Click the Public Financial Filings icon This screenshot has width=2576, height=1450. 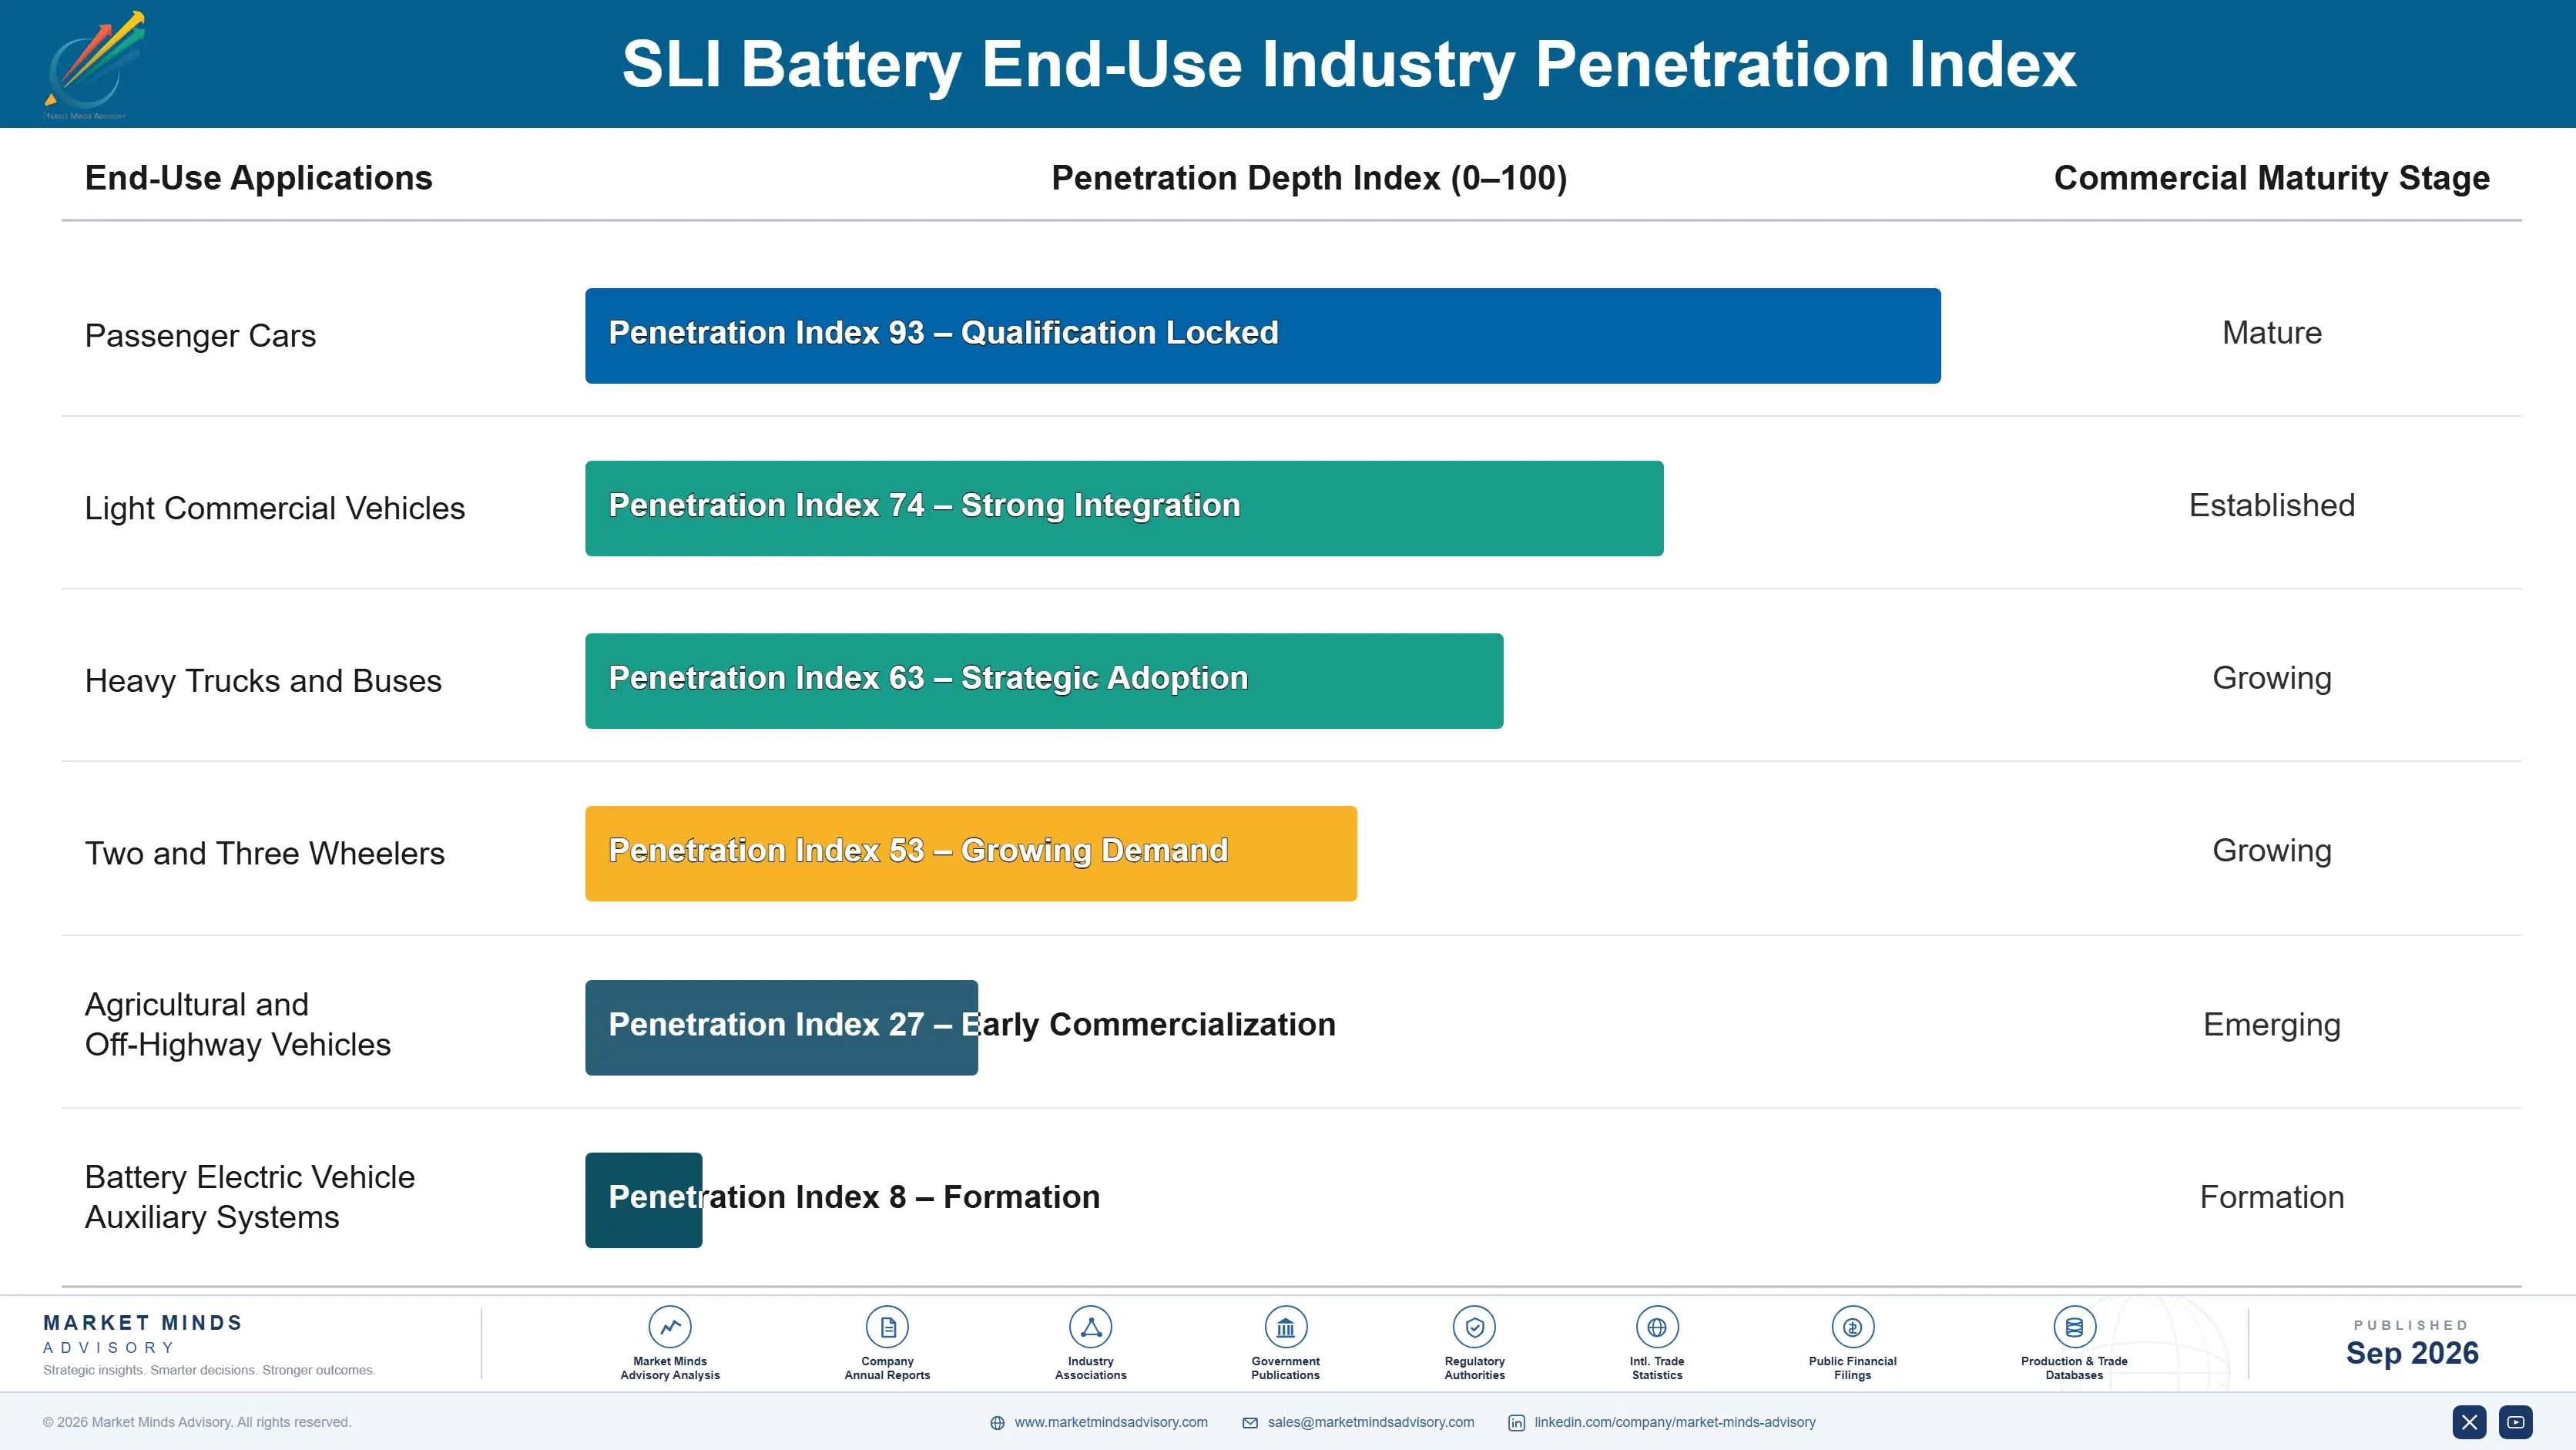(x=1852, y=1327)
